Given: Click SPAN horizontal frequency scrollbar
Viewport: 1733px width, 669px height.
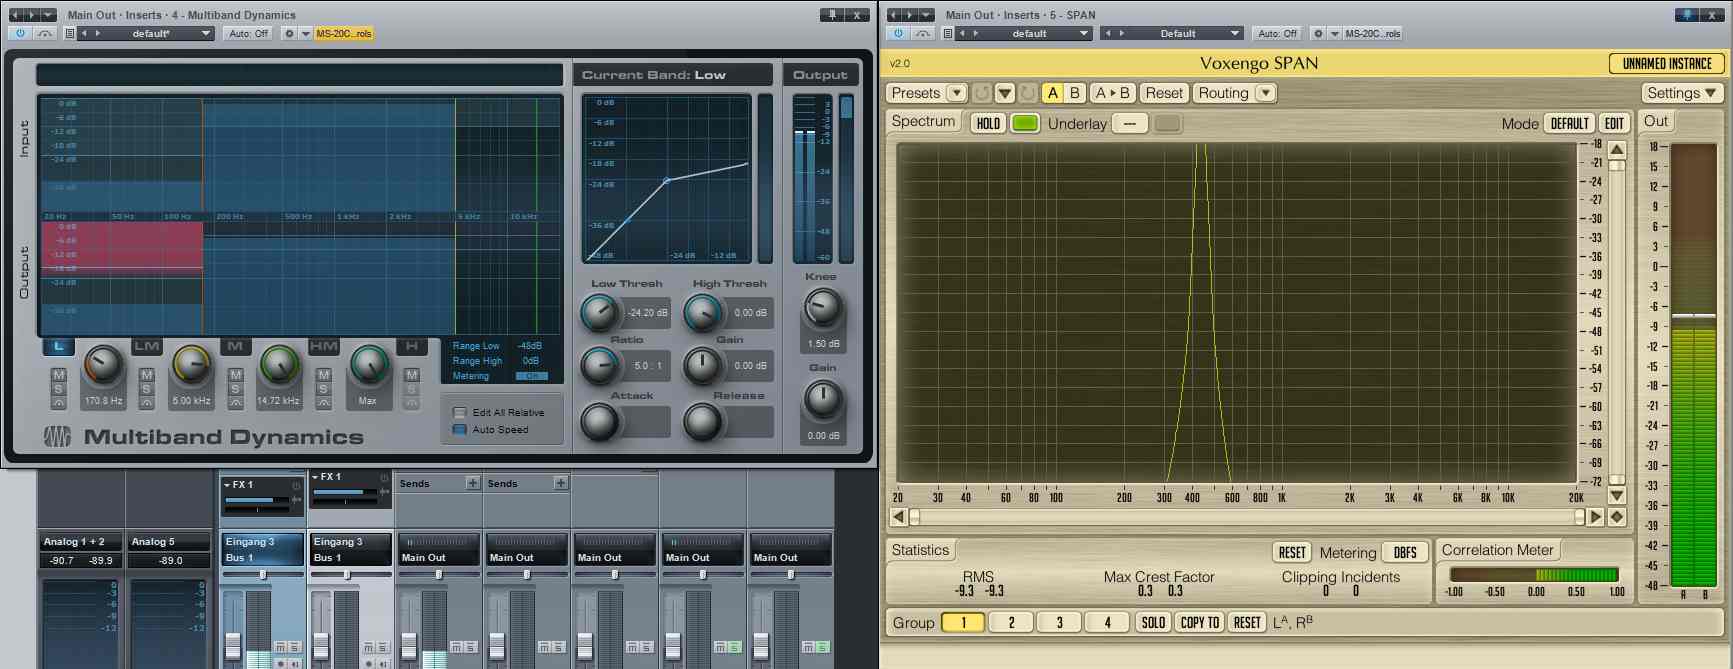Looking at the screenshot, I should pyautogui.click(x=1246, y=517).
